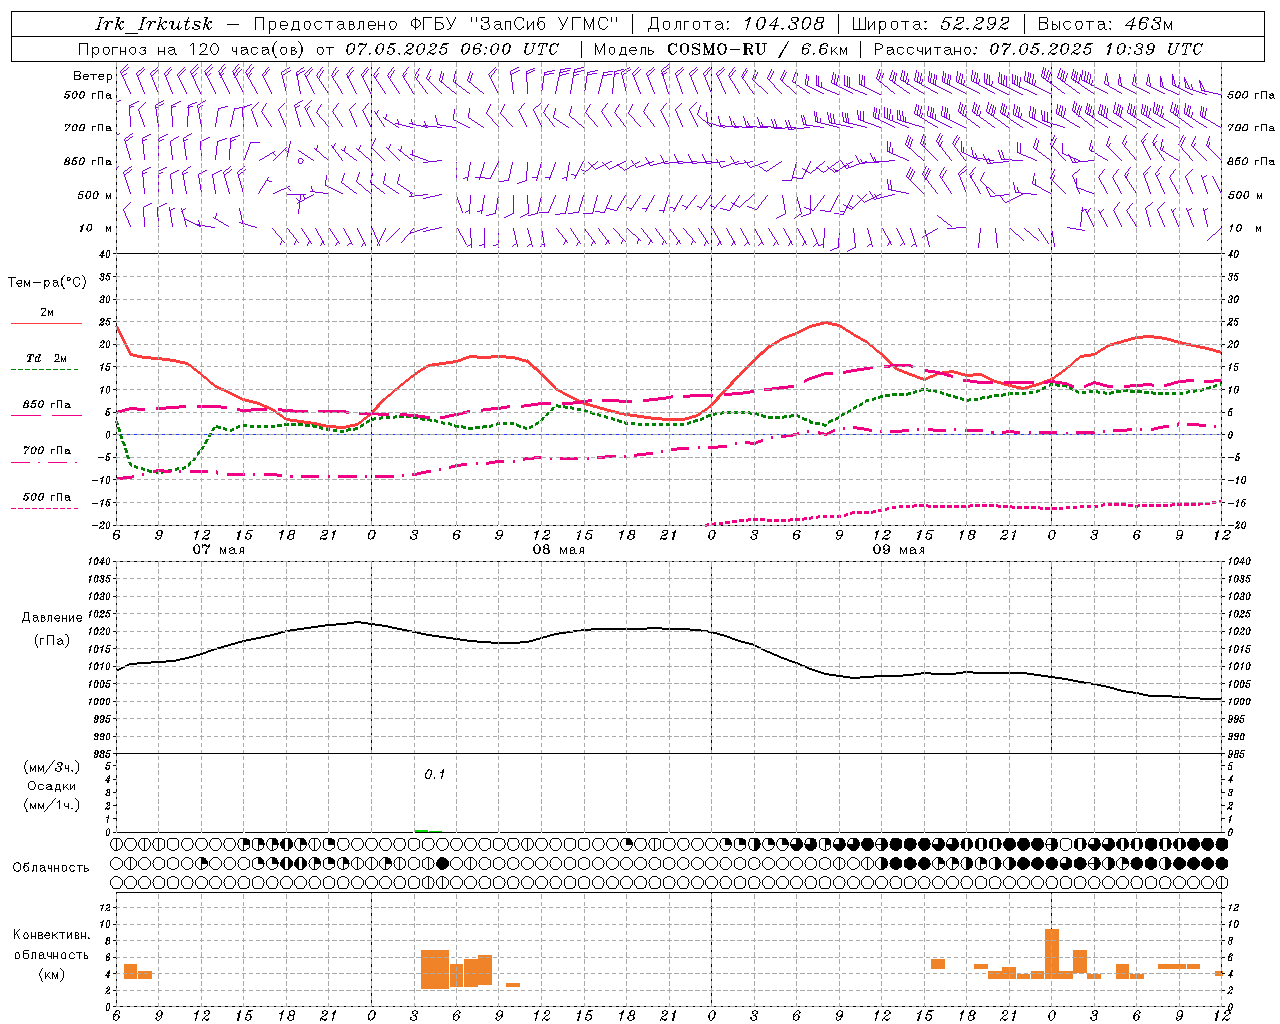1280x1024 pixels.
Task: Click the Долгота: 104.308 value
Action: 735,24
